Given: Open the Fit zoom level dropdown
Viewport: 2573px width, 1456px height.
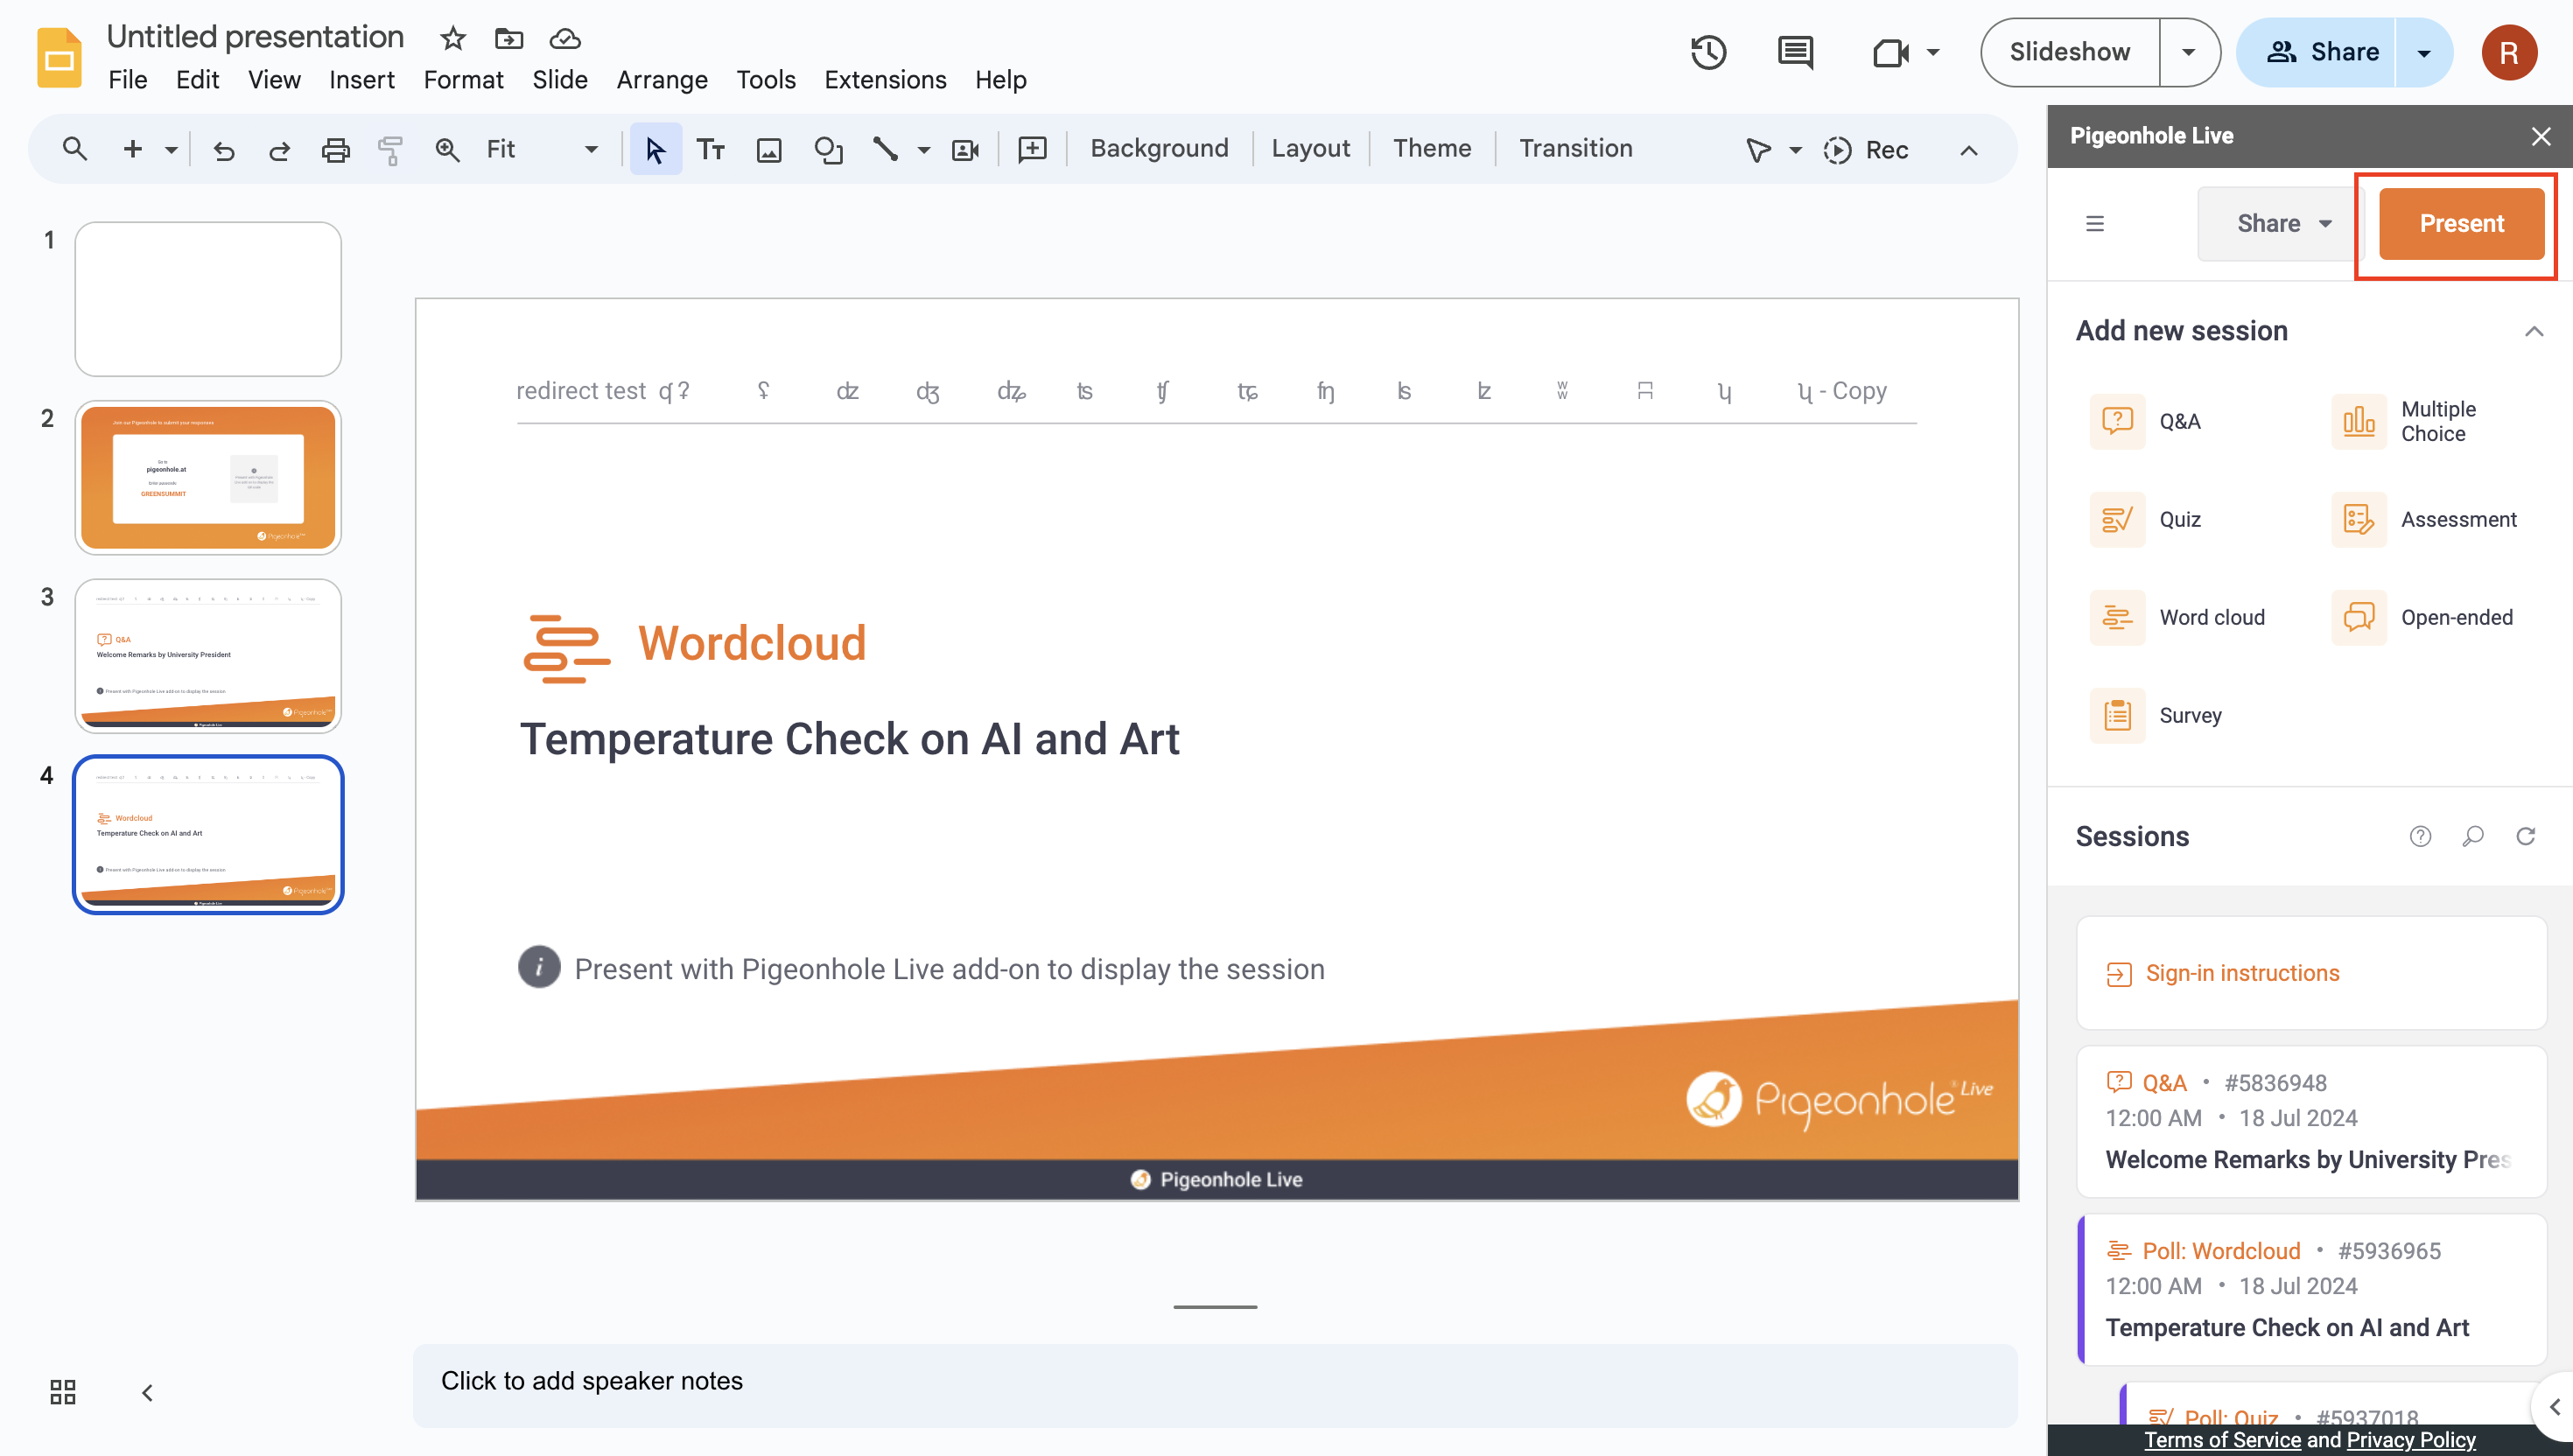Looking at the screenshot, I should 543,150.
